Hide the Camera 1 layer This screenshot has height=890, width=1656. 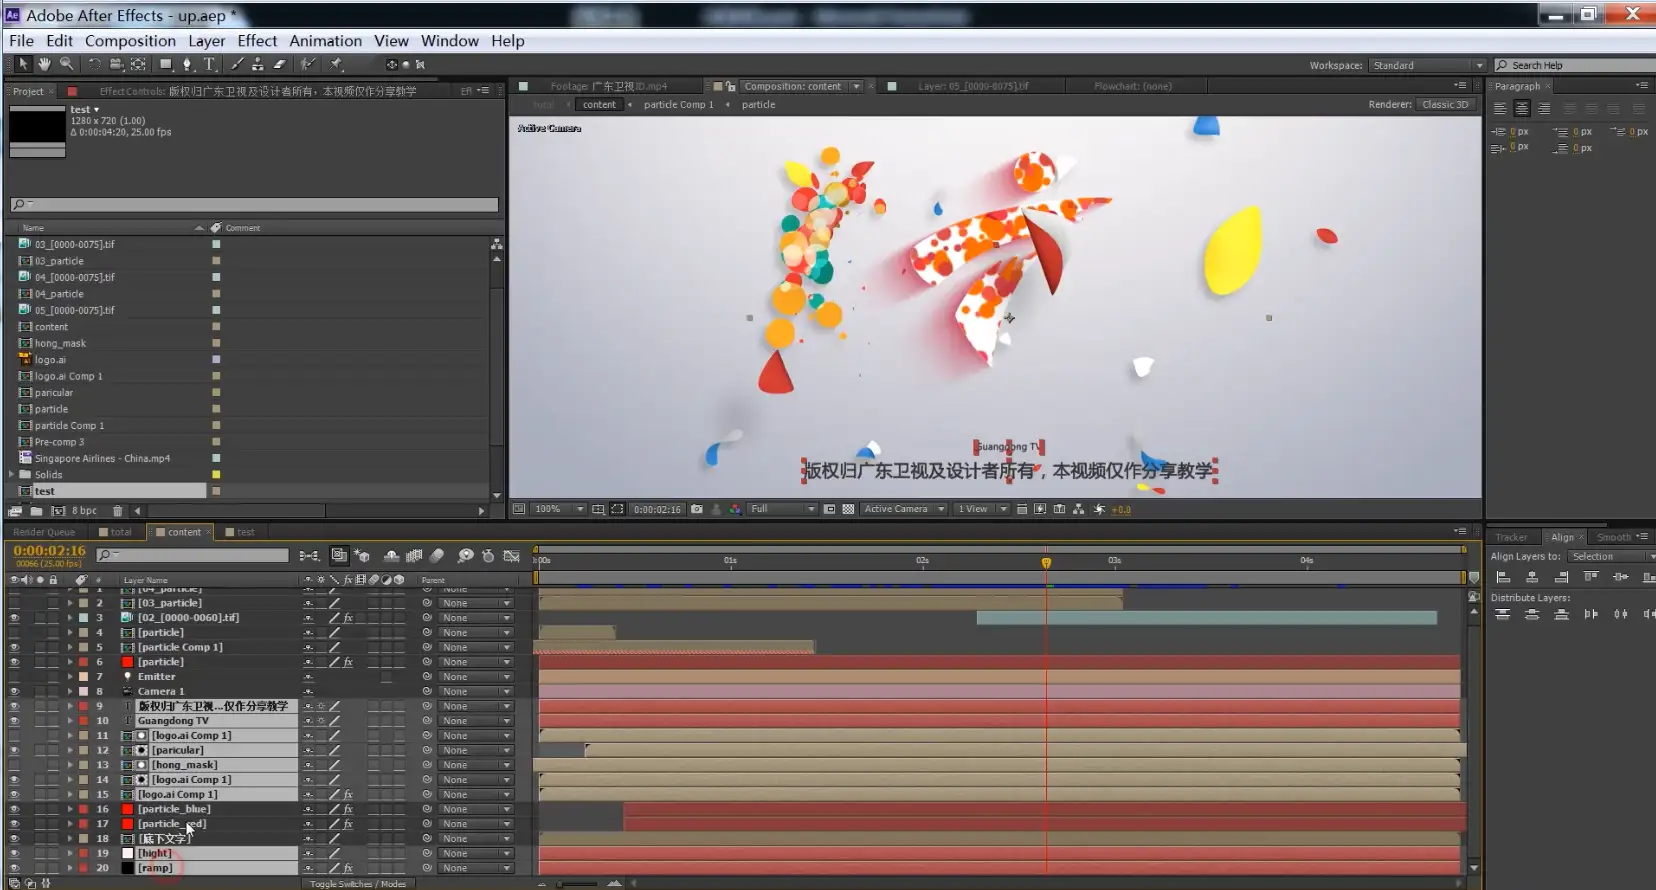pyautogui.click(x=14, y=691)
